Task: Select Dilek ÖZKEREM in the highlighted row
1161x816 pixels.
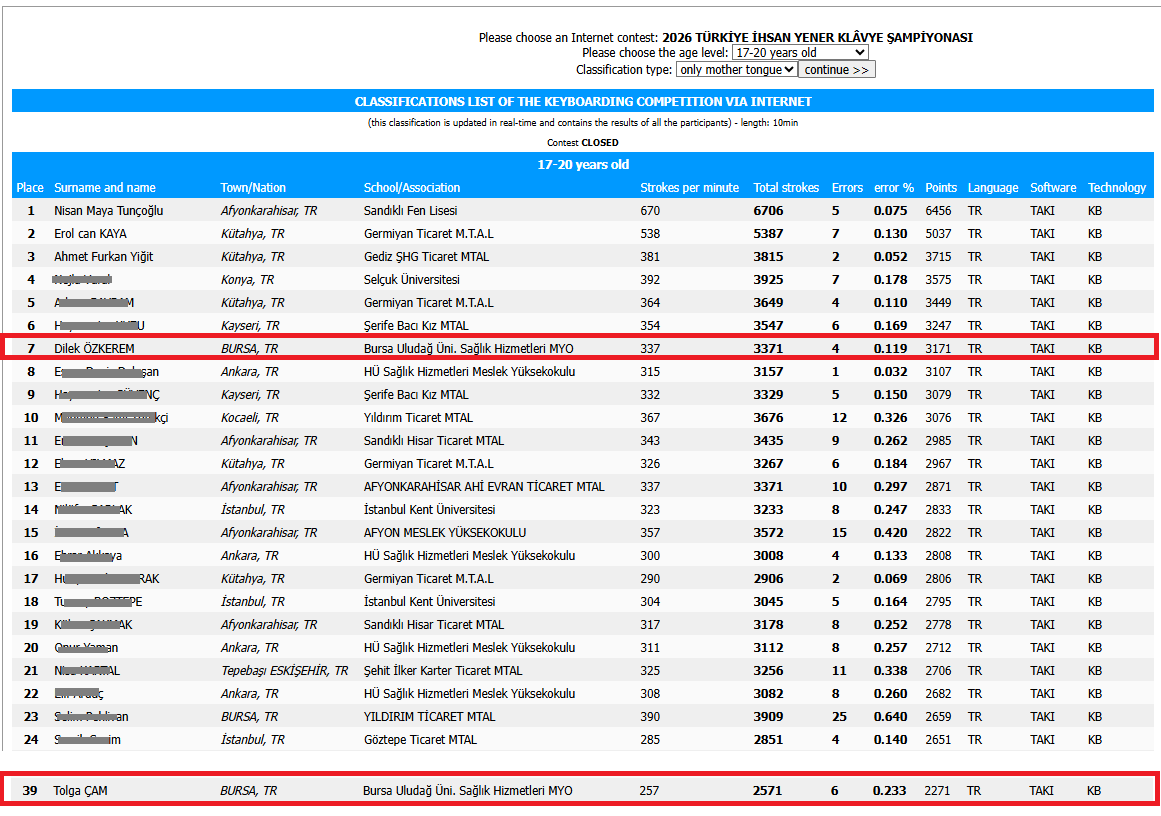Action: click(94, 349)
